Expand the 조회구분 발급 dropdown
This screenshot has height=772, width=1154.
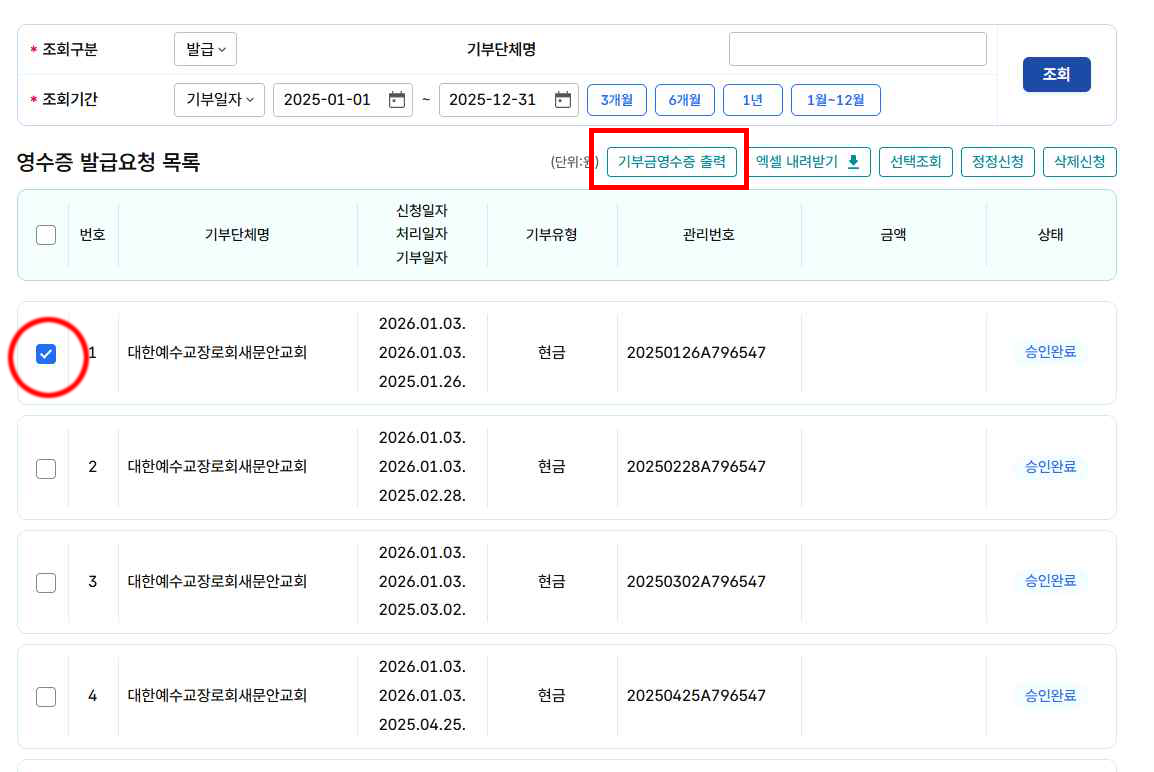click(205, 49)
